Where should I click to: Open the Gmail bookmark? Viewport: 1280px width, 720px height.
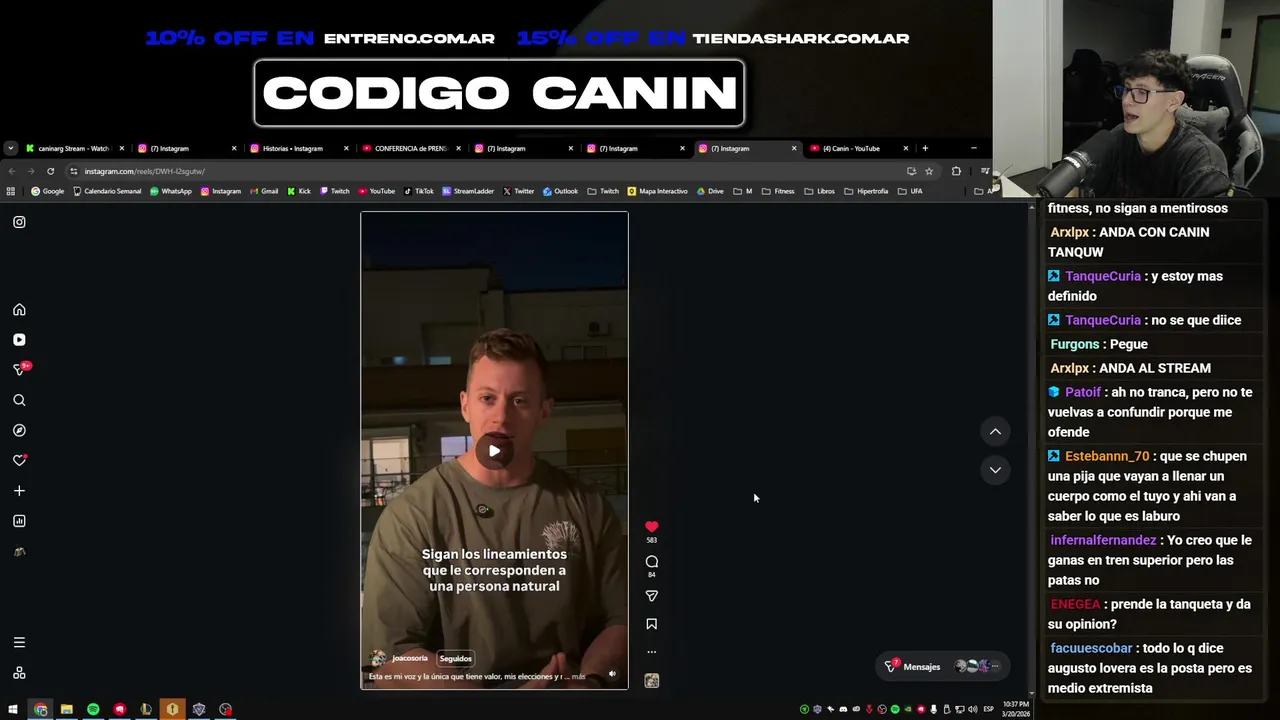(x=264, y=191)
